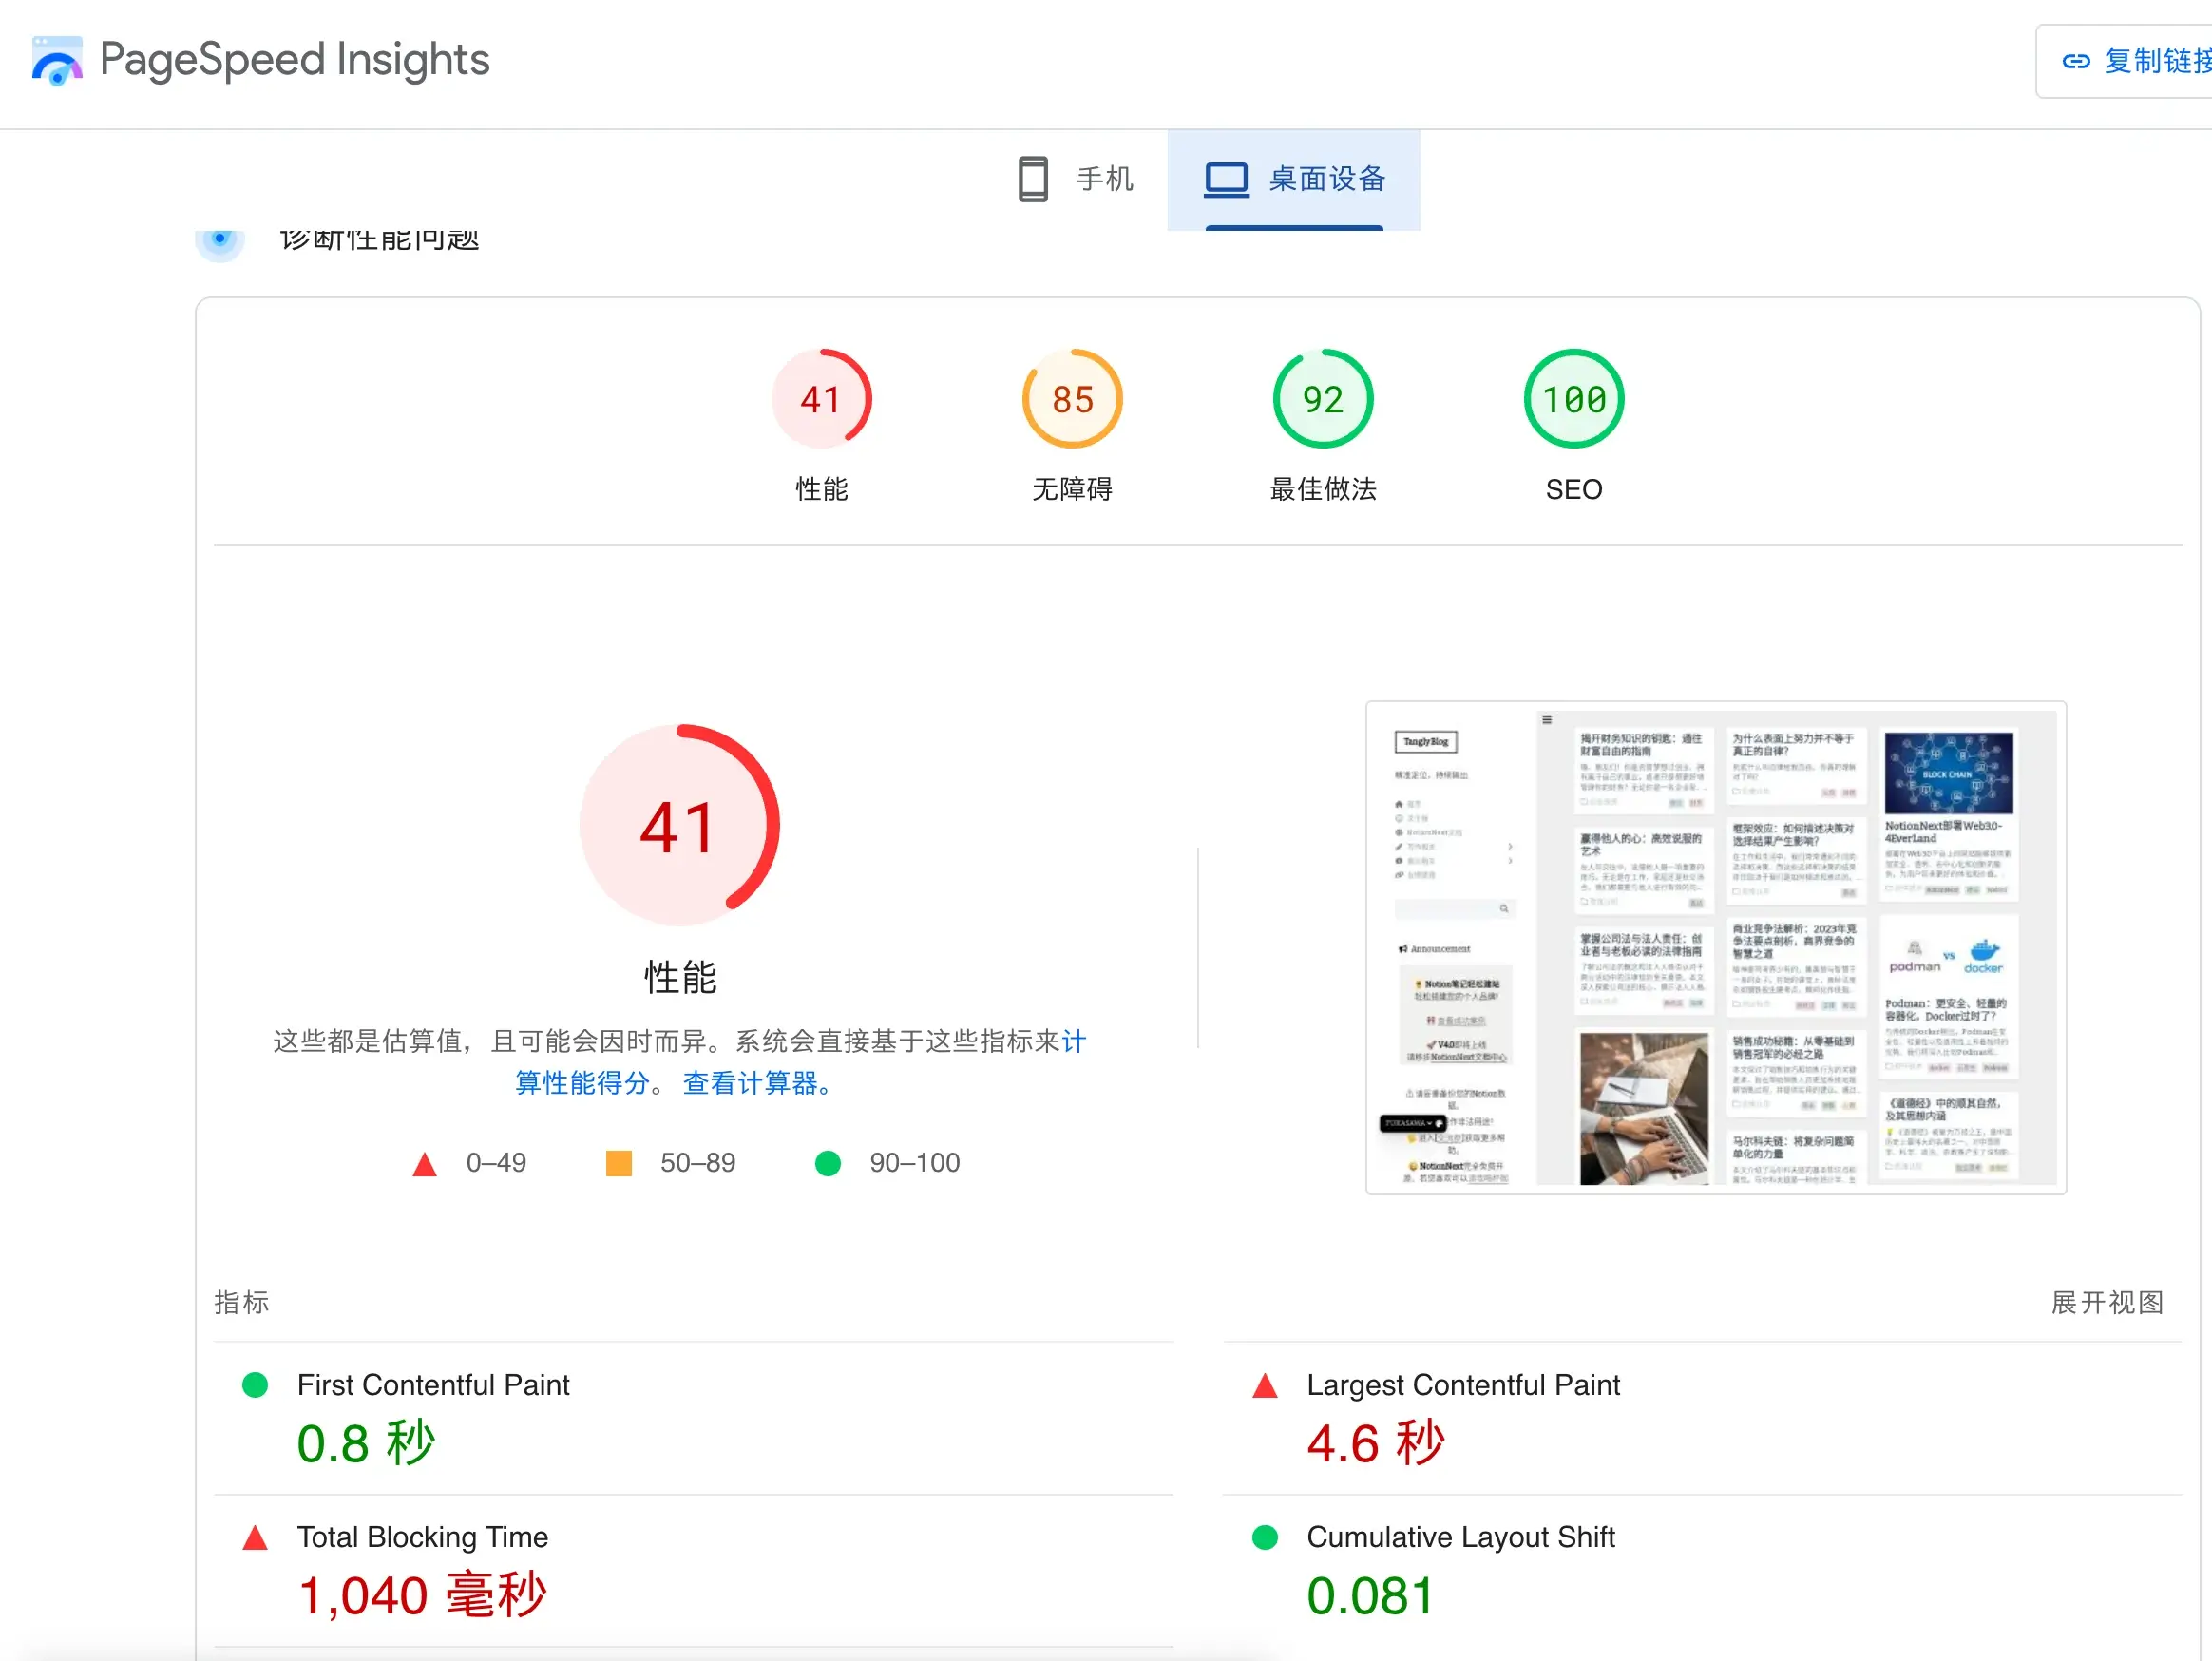The image size is (2212, 1661).
Task: Click the First Contentful Paint metric
Action: click(433, 1385)
